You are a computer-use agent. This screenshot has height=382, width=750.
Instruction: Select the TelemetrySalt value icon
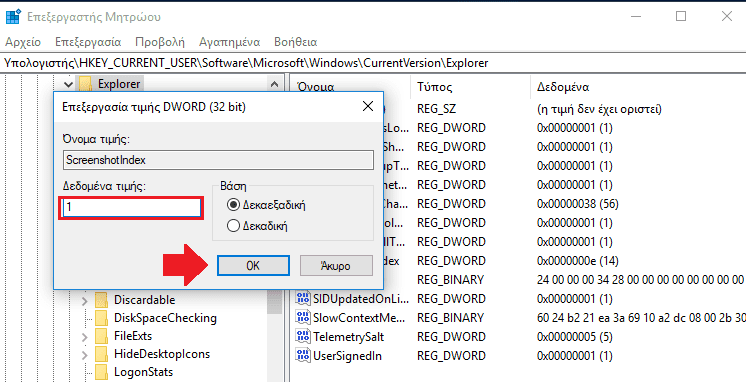pyautogui.click(x=303, y=337)
